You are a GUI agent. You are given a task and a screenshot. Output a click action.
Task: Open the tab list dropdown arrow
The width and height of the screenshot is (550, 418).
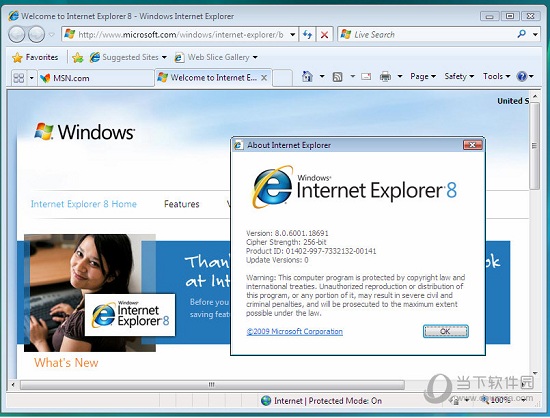(x=32, y=78)
